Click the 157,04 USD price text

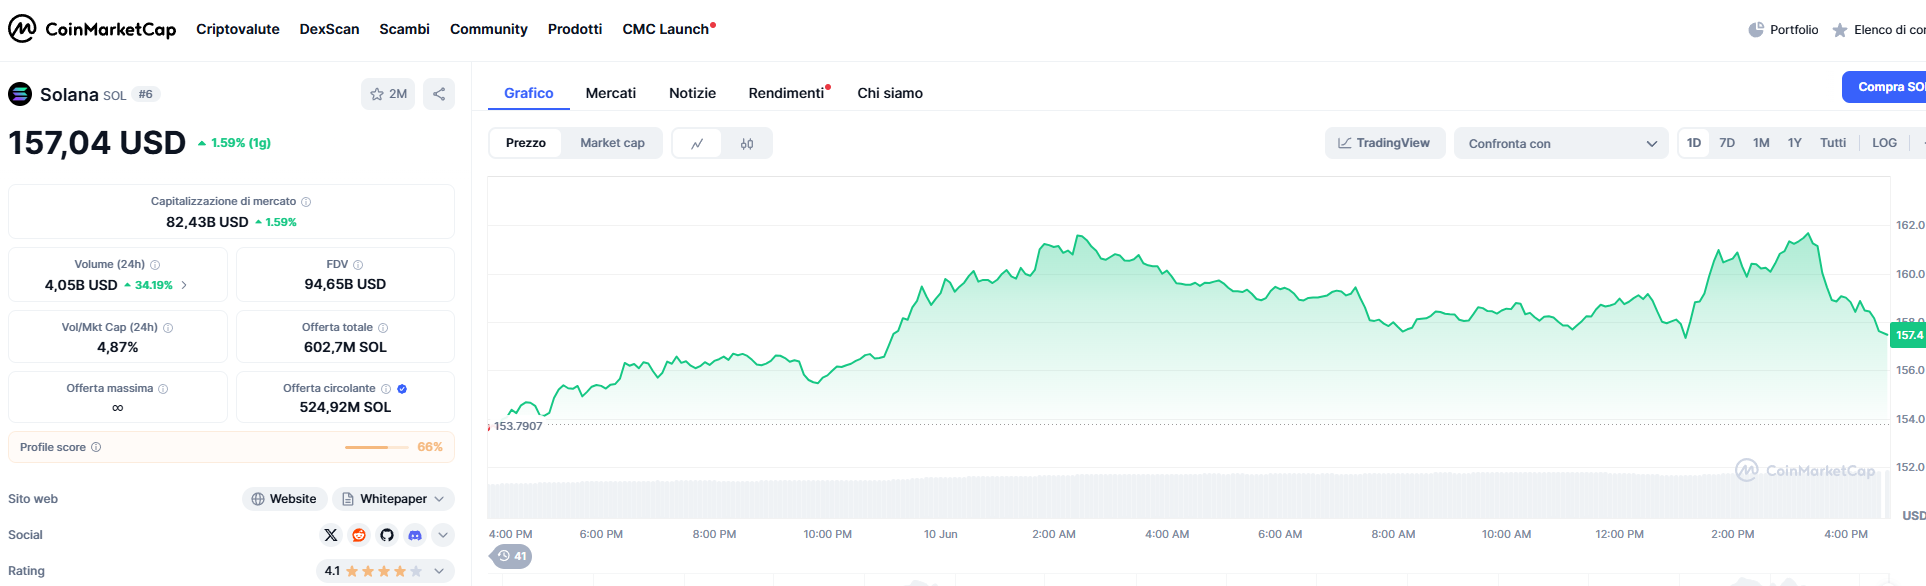(x=97, y=143)
